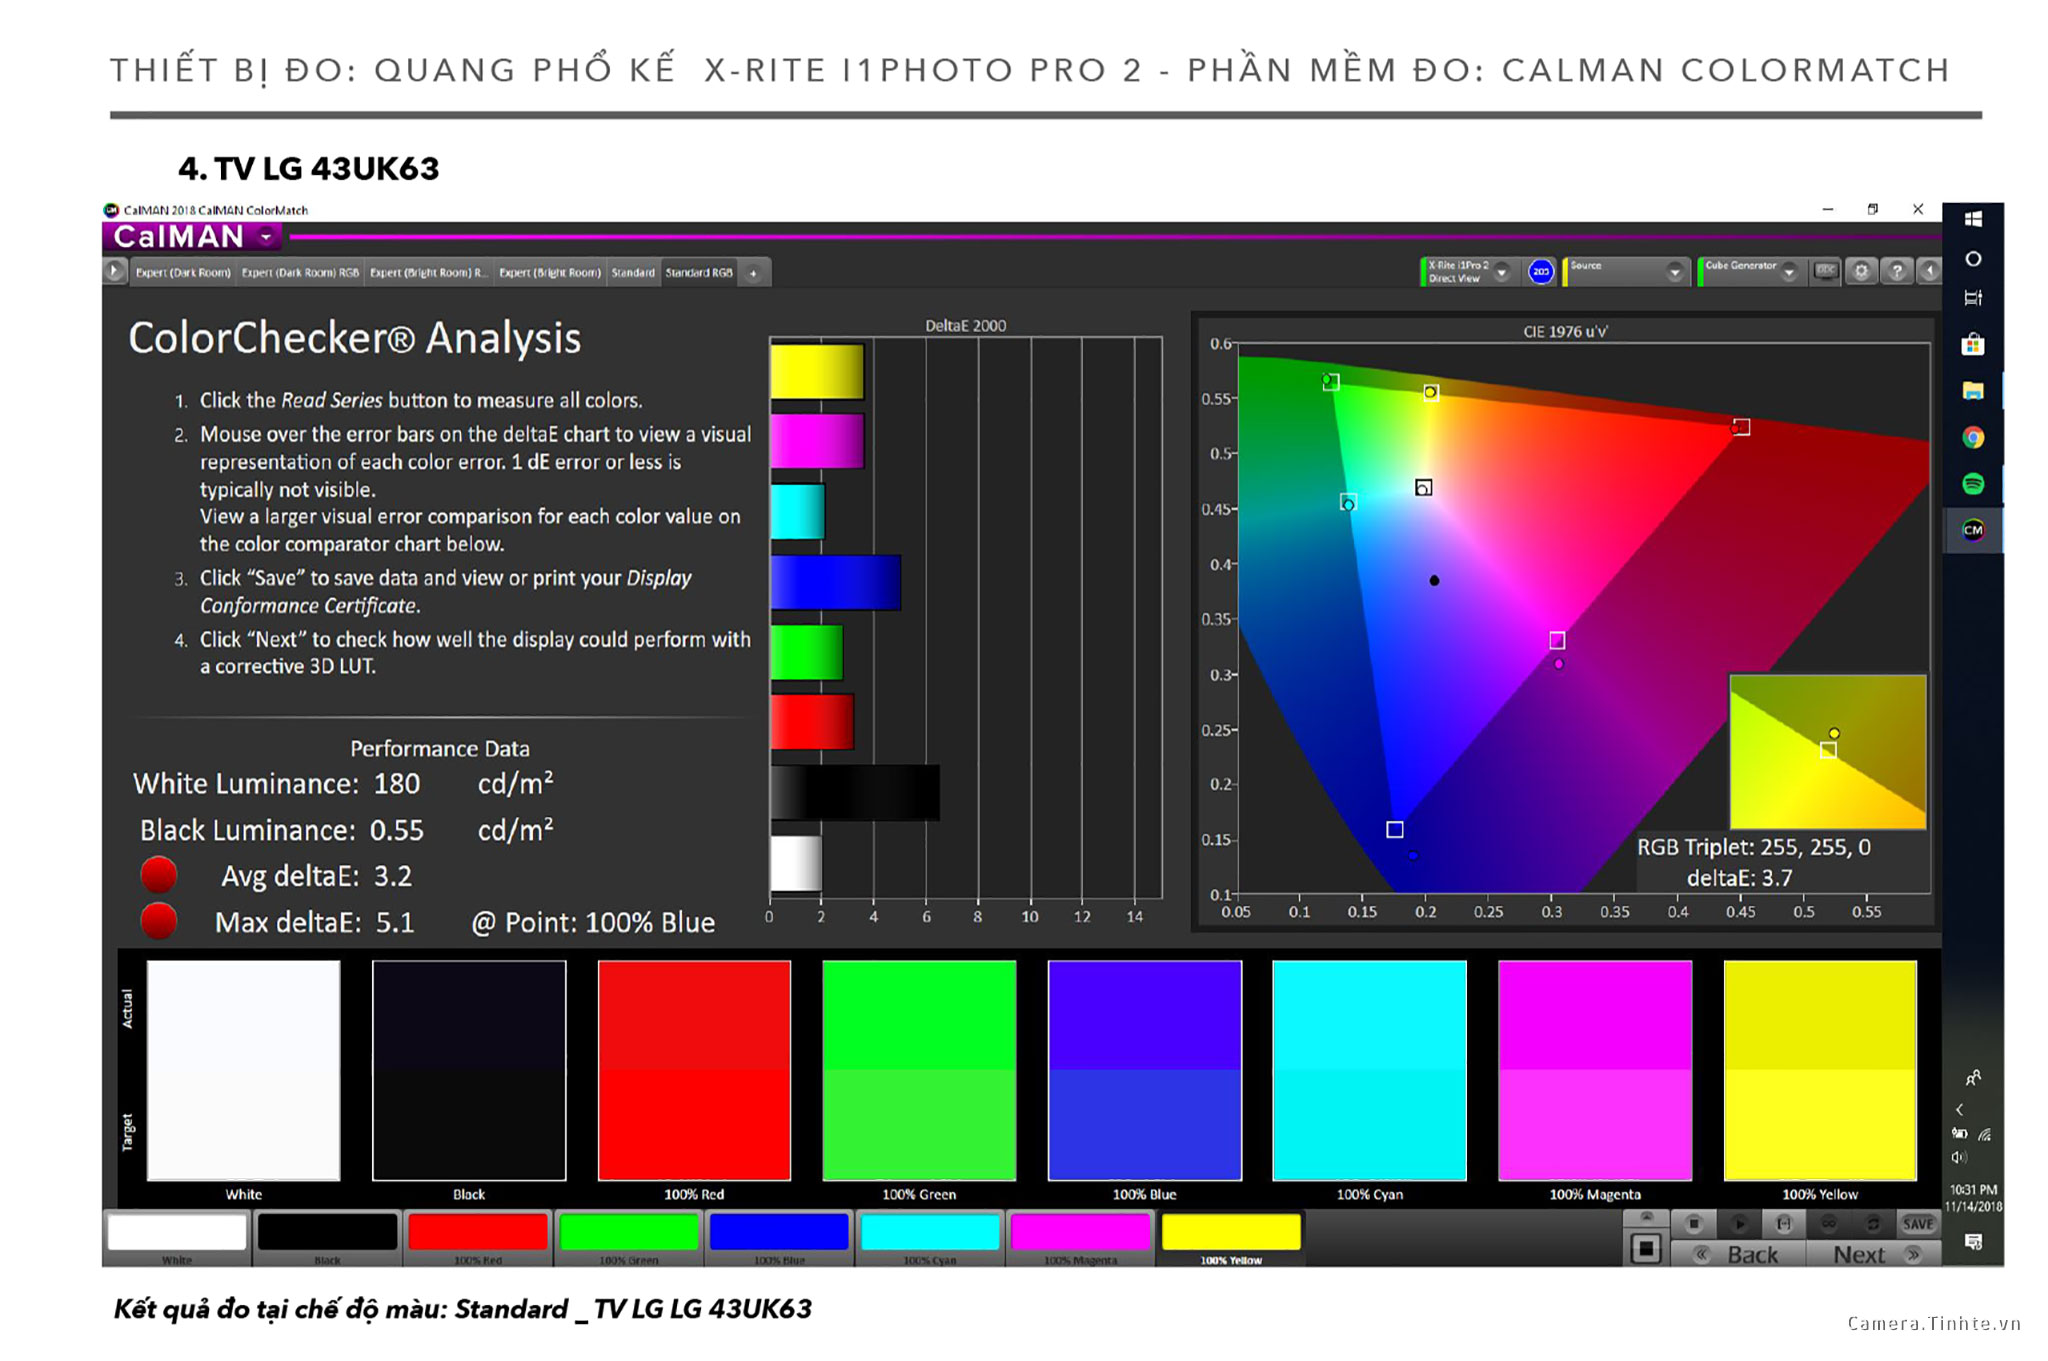Click the yellow zoomed inset on CIE chart

click(1828, 751)
